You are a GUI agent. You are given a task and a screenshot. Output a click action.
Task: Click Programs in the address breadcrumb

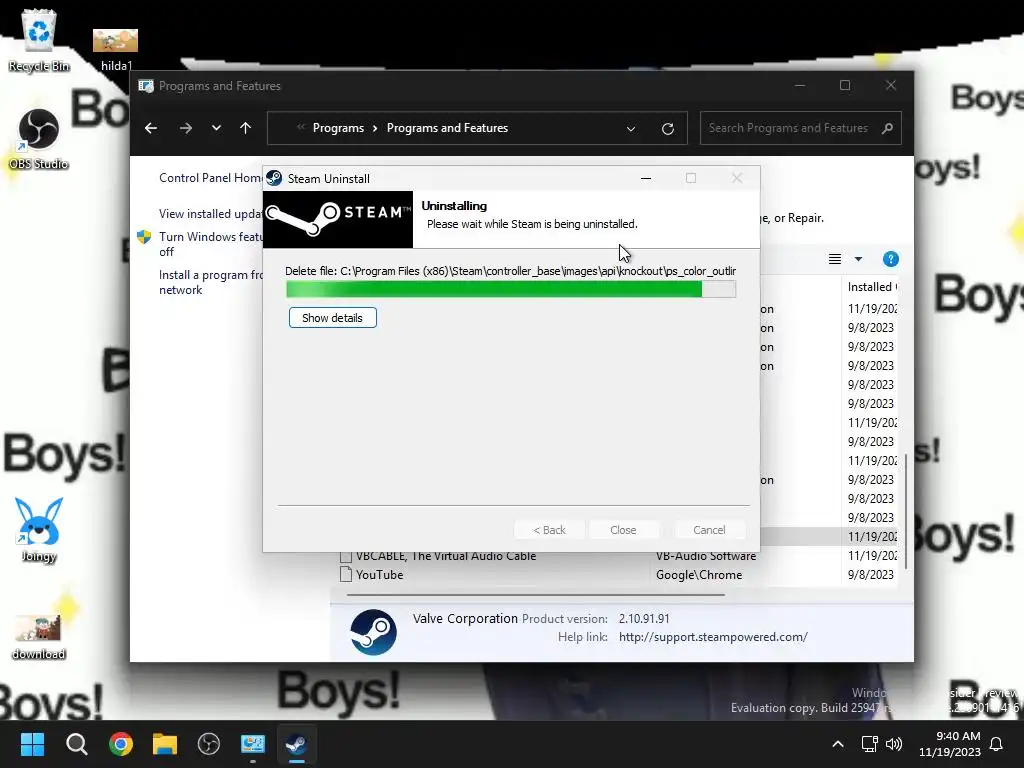(338, 128)
